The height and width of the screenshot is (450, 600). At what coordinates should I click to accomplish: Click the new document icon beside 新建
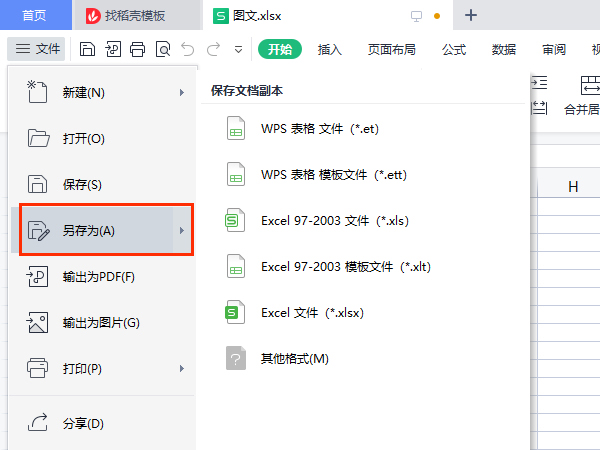pos(37,92)
